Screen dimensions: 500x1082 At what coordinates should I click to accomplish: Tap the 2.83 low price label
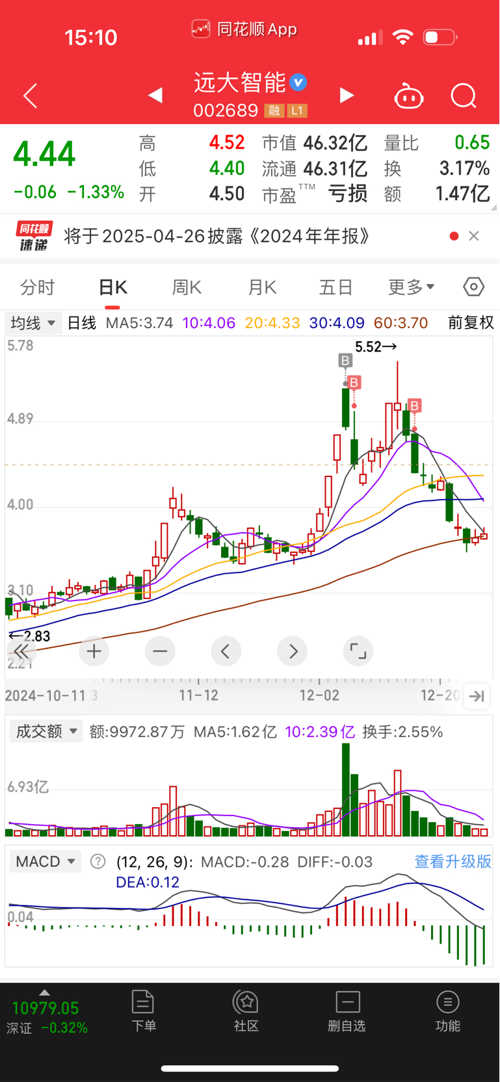pos(29,636)
